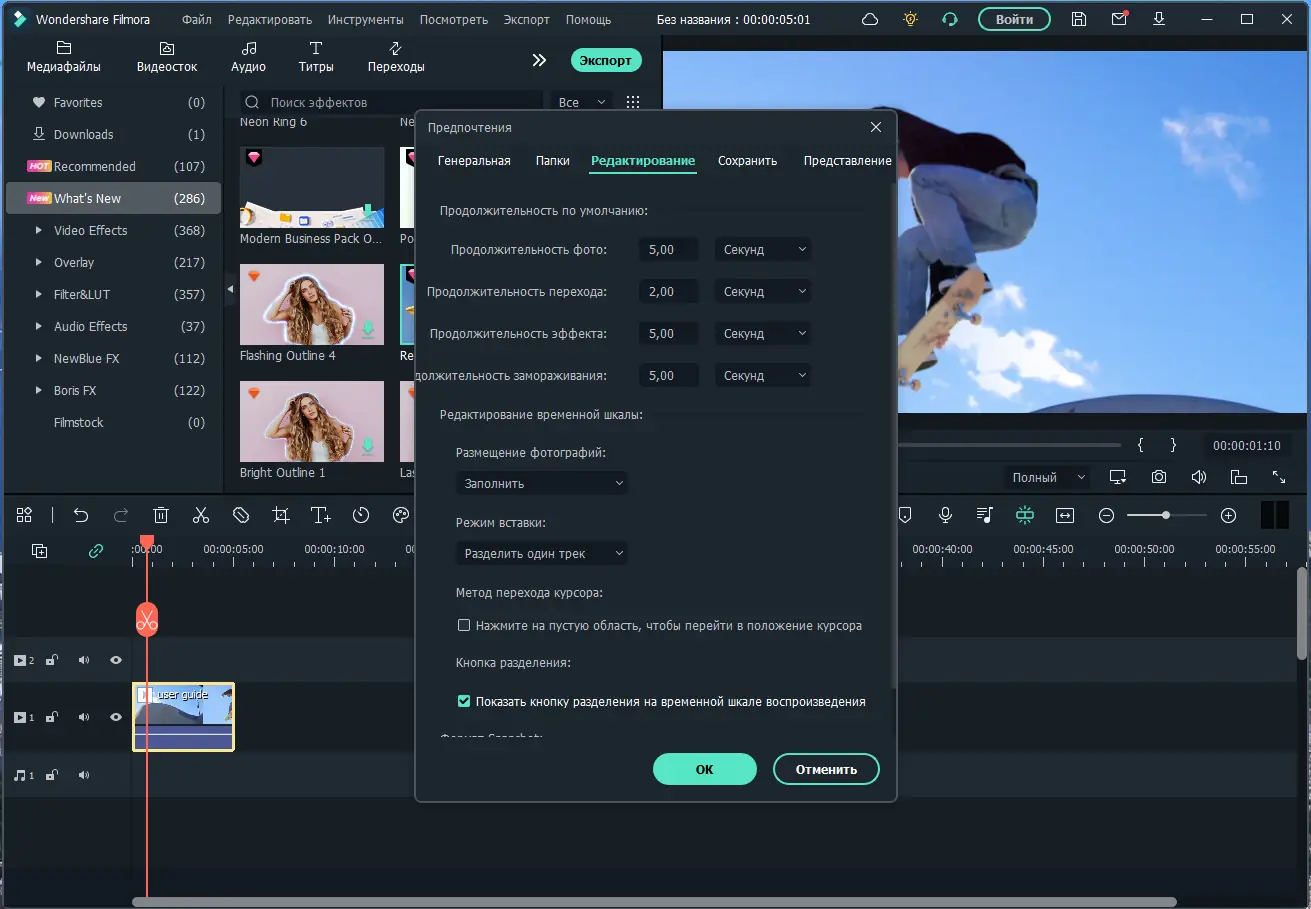Select the Crop tool icon

pyautogui.click(x=281, y=515)
